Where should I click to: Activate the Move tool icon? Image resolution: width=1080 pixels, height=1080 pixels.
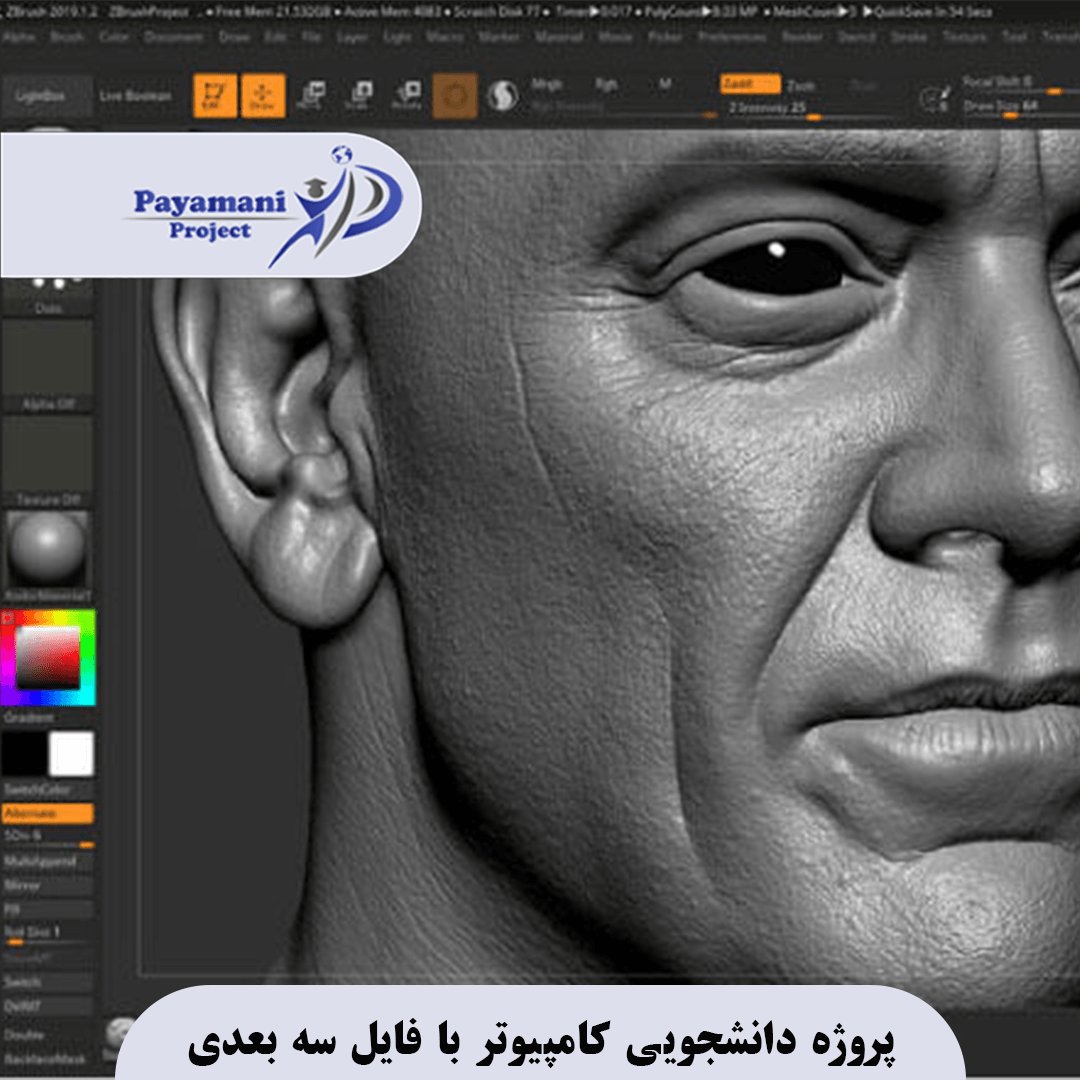311,96
